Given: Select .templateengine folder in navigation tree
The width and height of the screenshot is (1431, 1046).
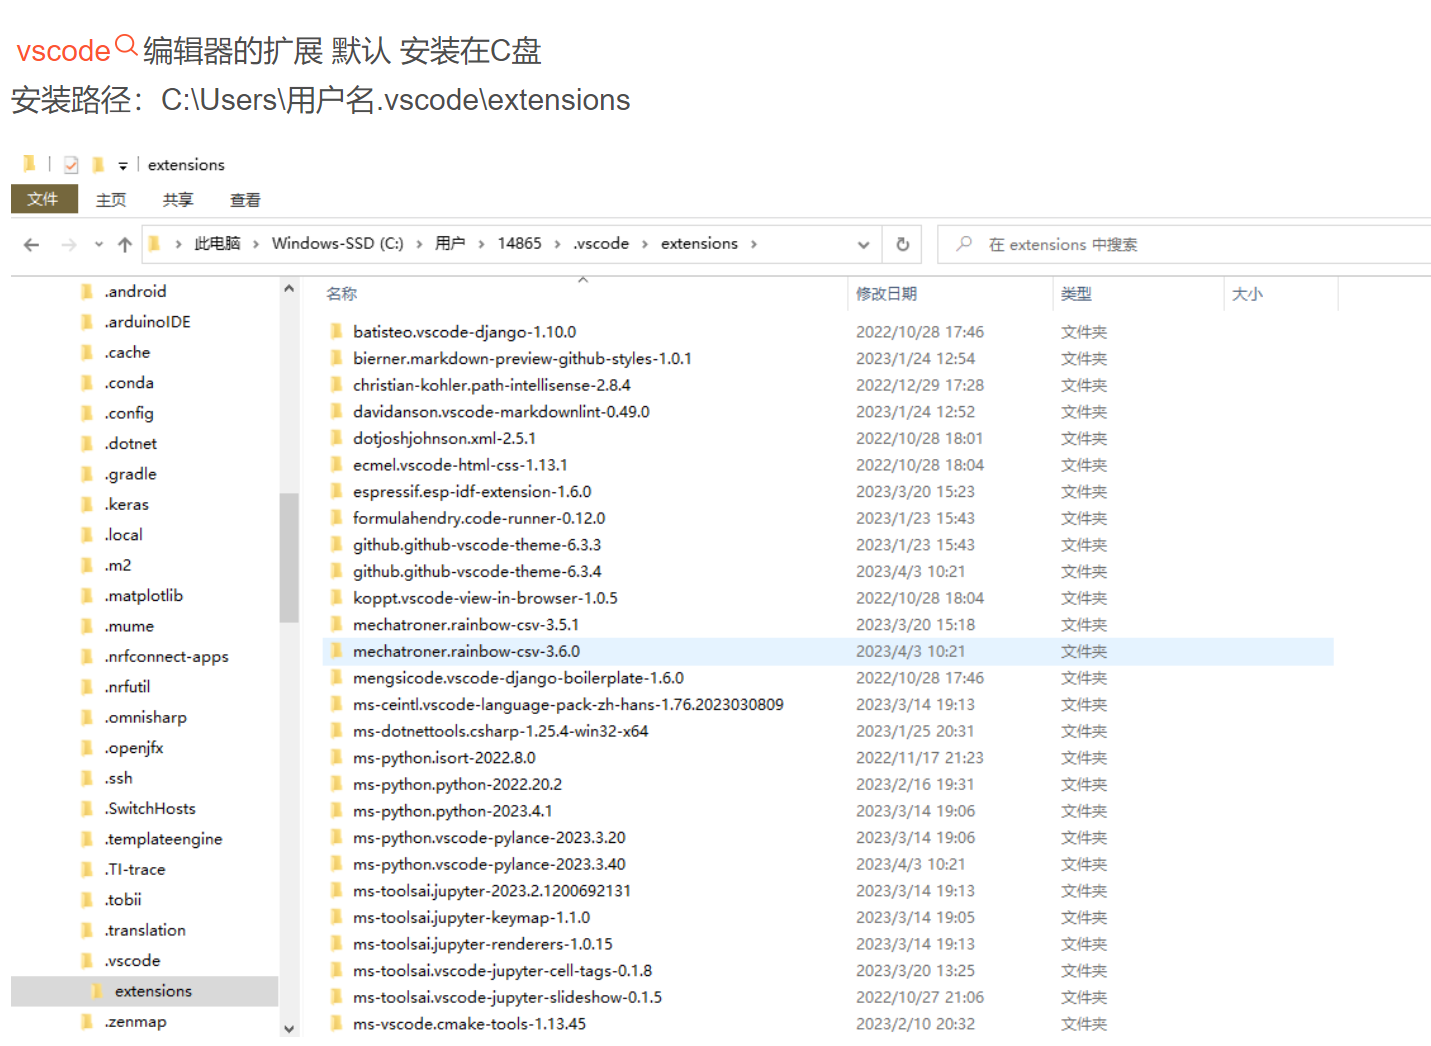Looking at the screenshot, I should click(x=163, y=838).
